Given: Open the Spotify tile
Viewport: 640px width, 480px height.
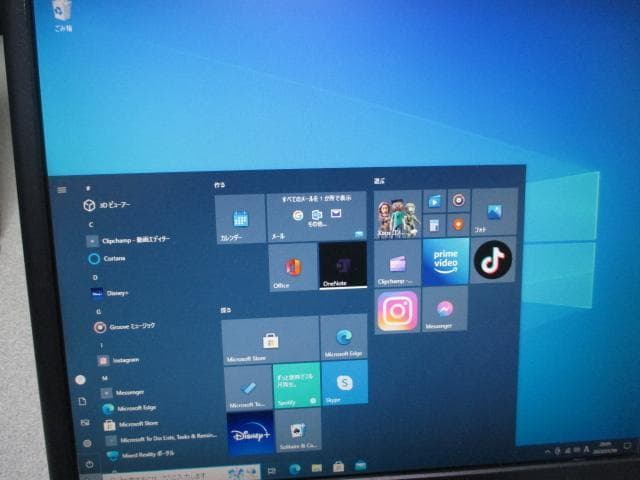Looking at the screenshot, I should [297, 385].
